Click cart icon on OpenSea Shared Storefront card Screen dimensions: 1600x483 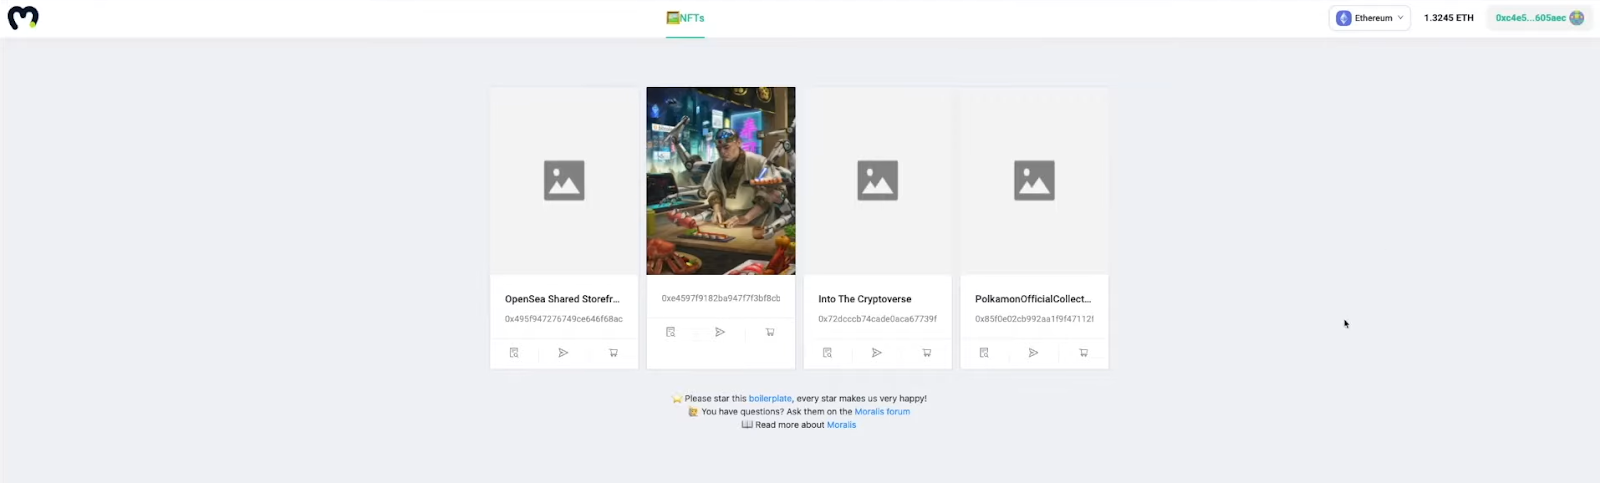[613, 353]
